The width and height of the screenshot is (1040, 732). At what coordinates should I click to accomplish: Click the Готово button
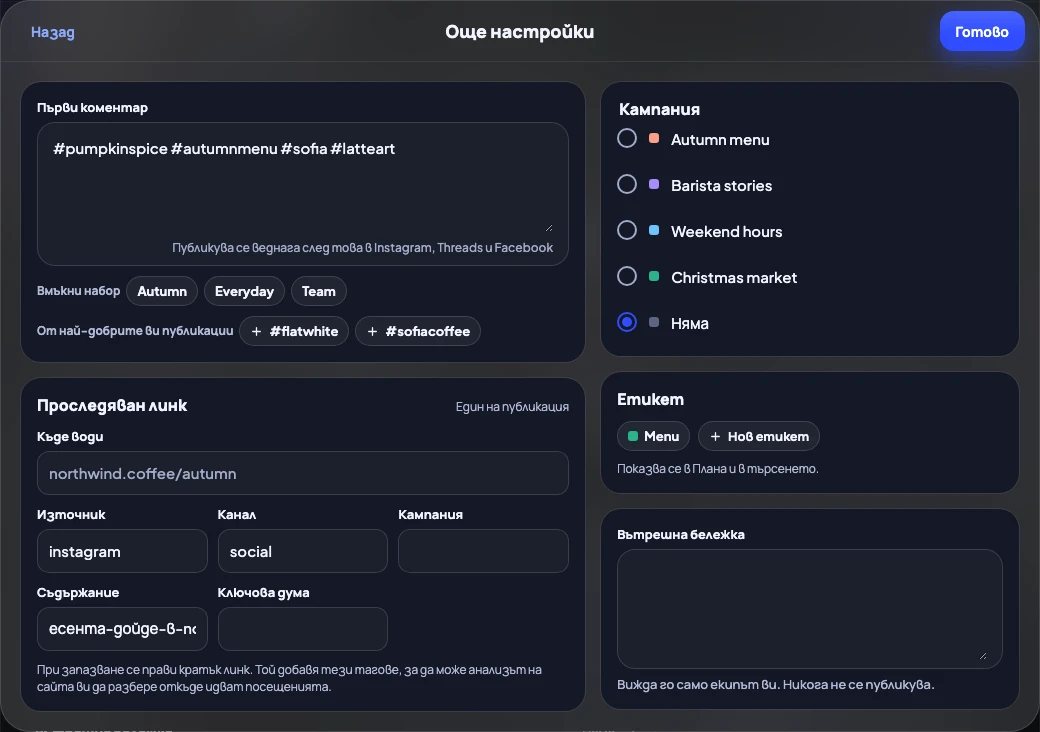(x=982, y=31)
